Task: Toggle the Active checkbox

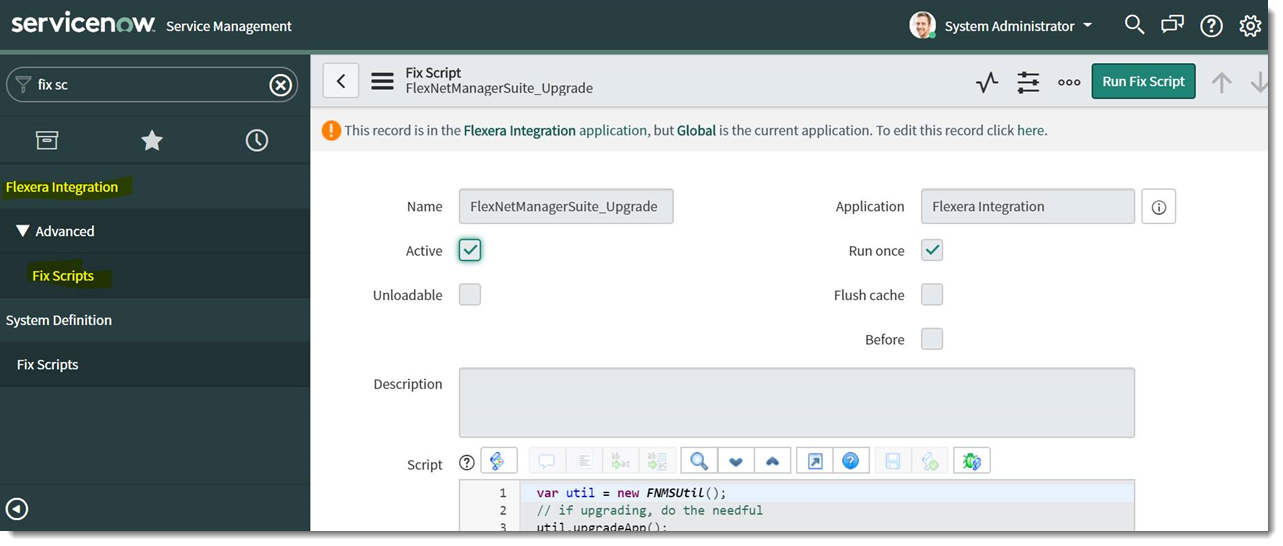Action: pos(470,250)
